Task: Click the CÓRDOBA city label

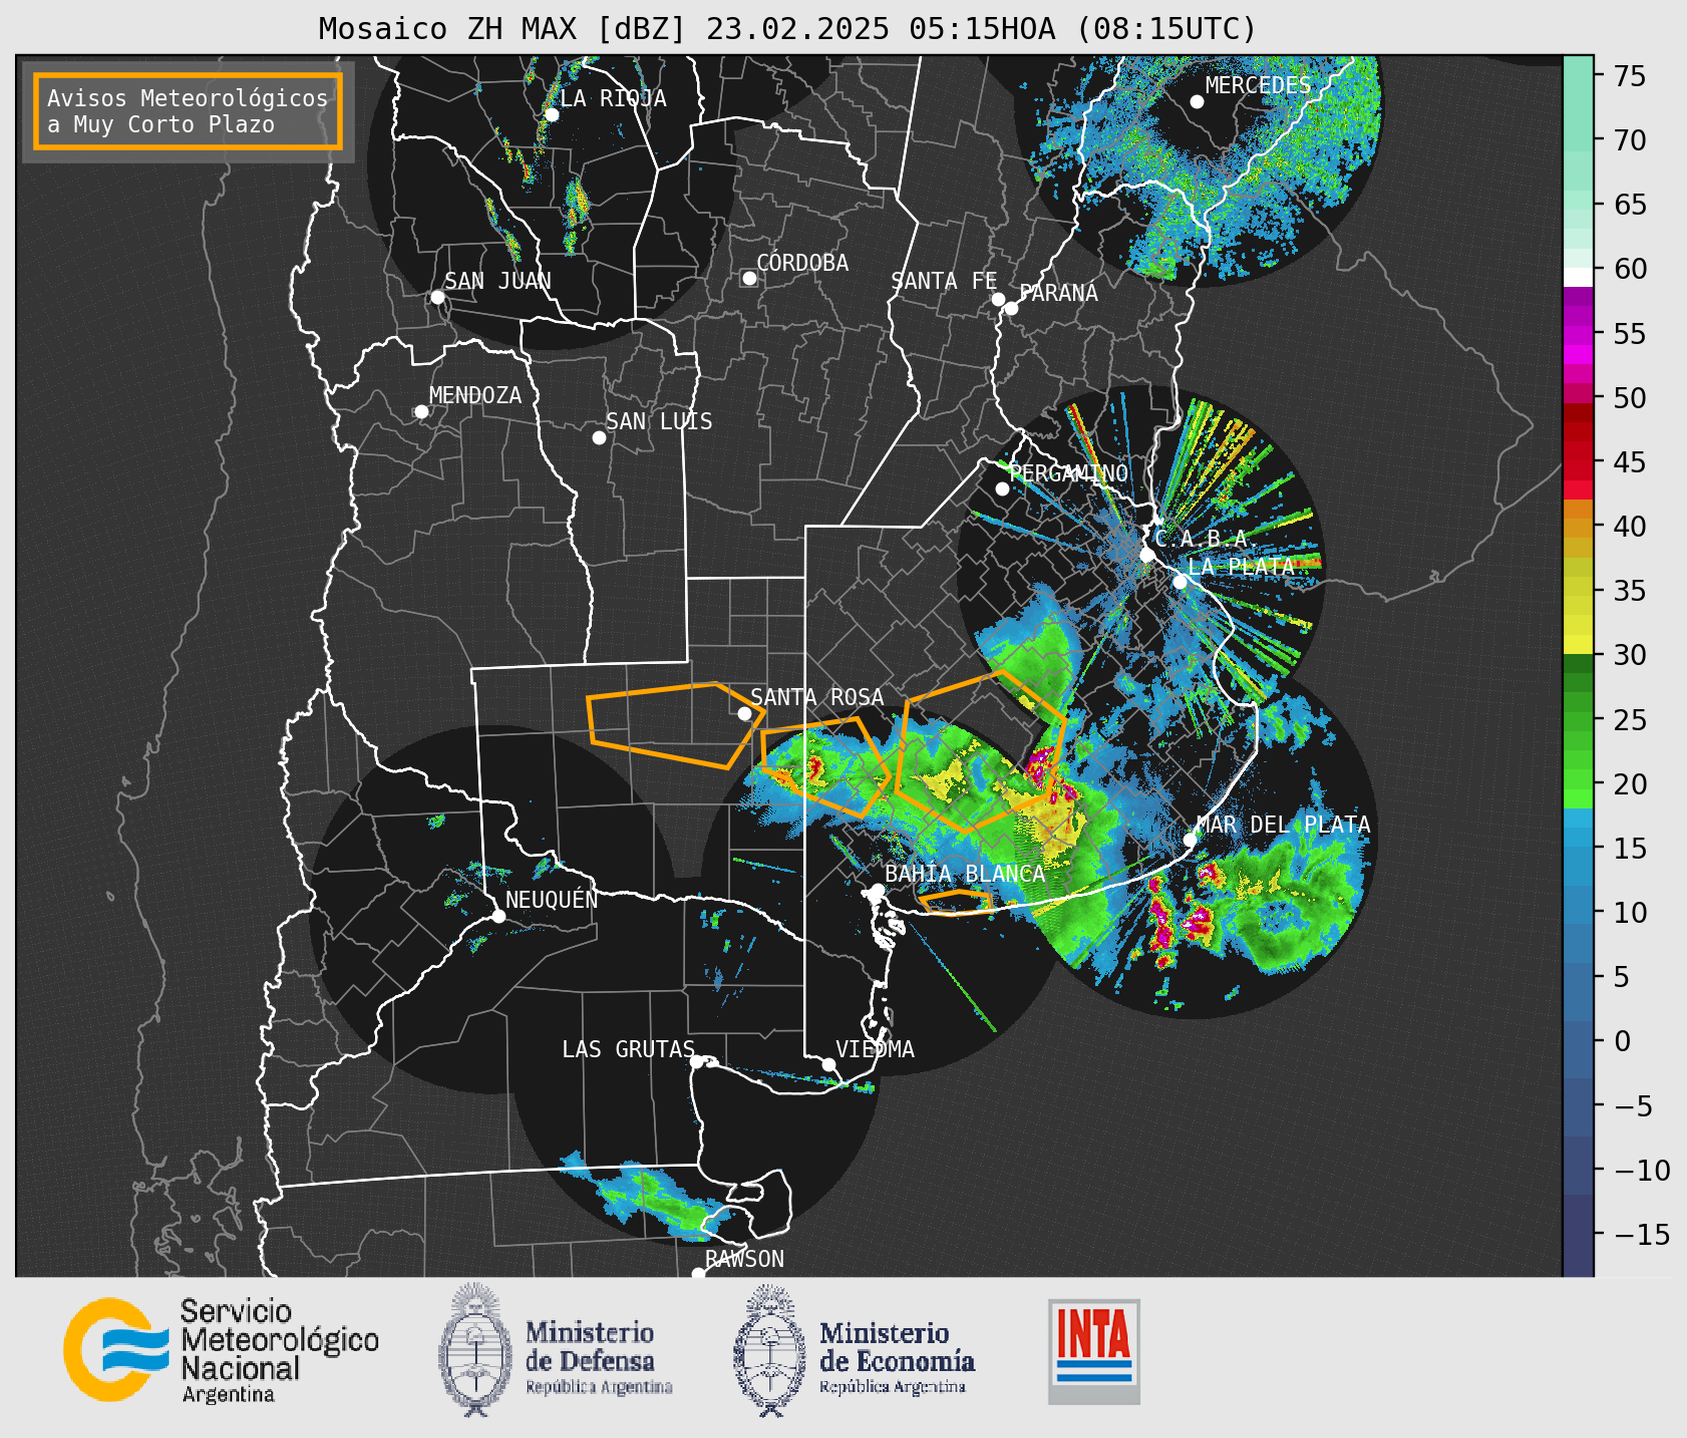Action: pyautogui.click(x=802, y=262)
